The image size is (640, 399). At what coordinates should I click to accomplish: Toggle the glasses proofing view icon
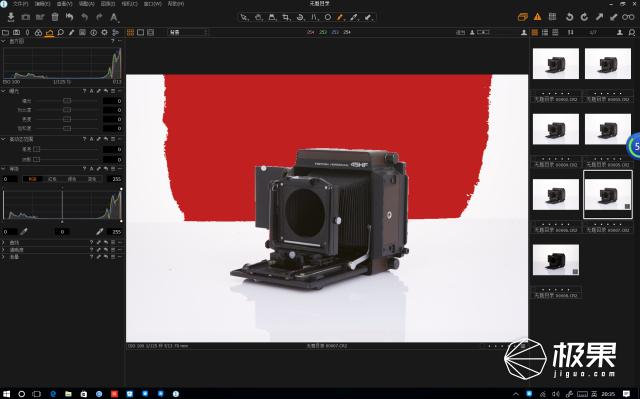point(628,17)
